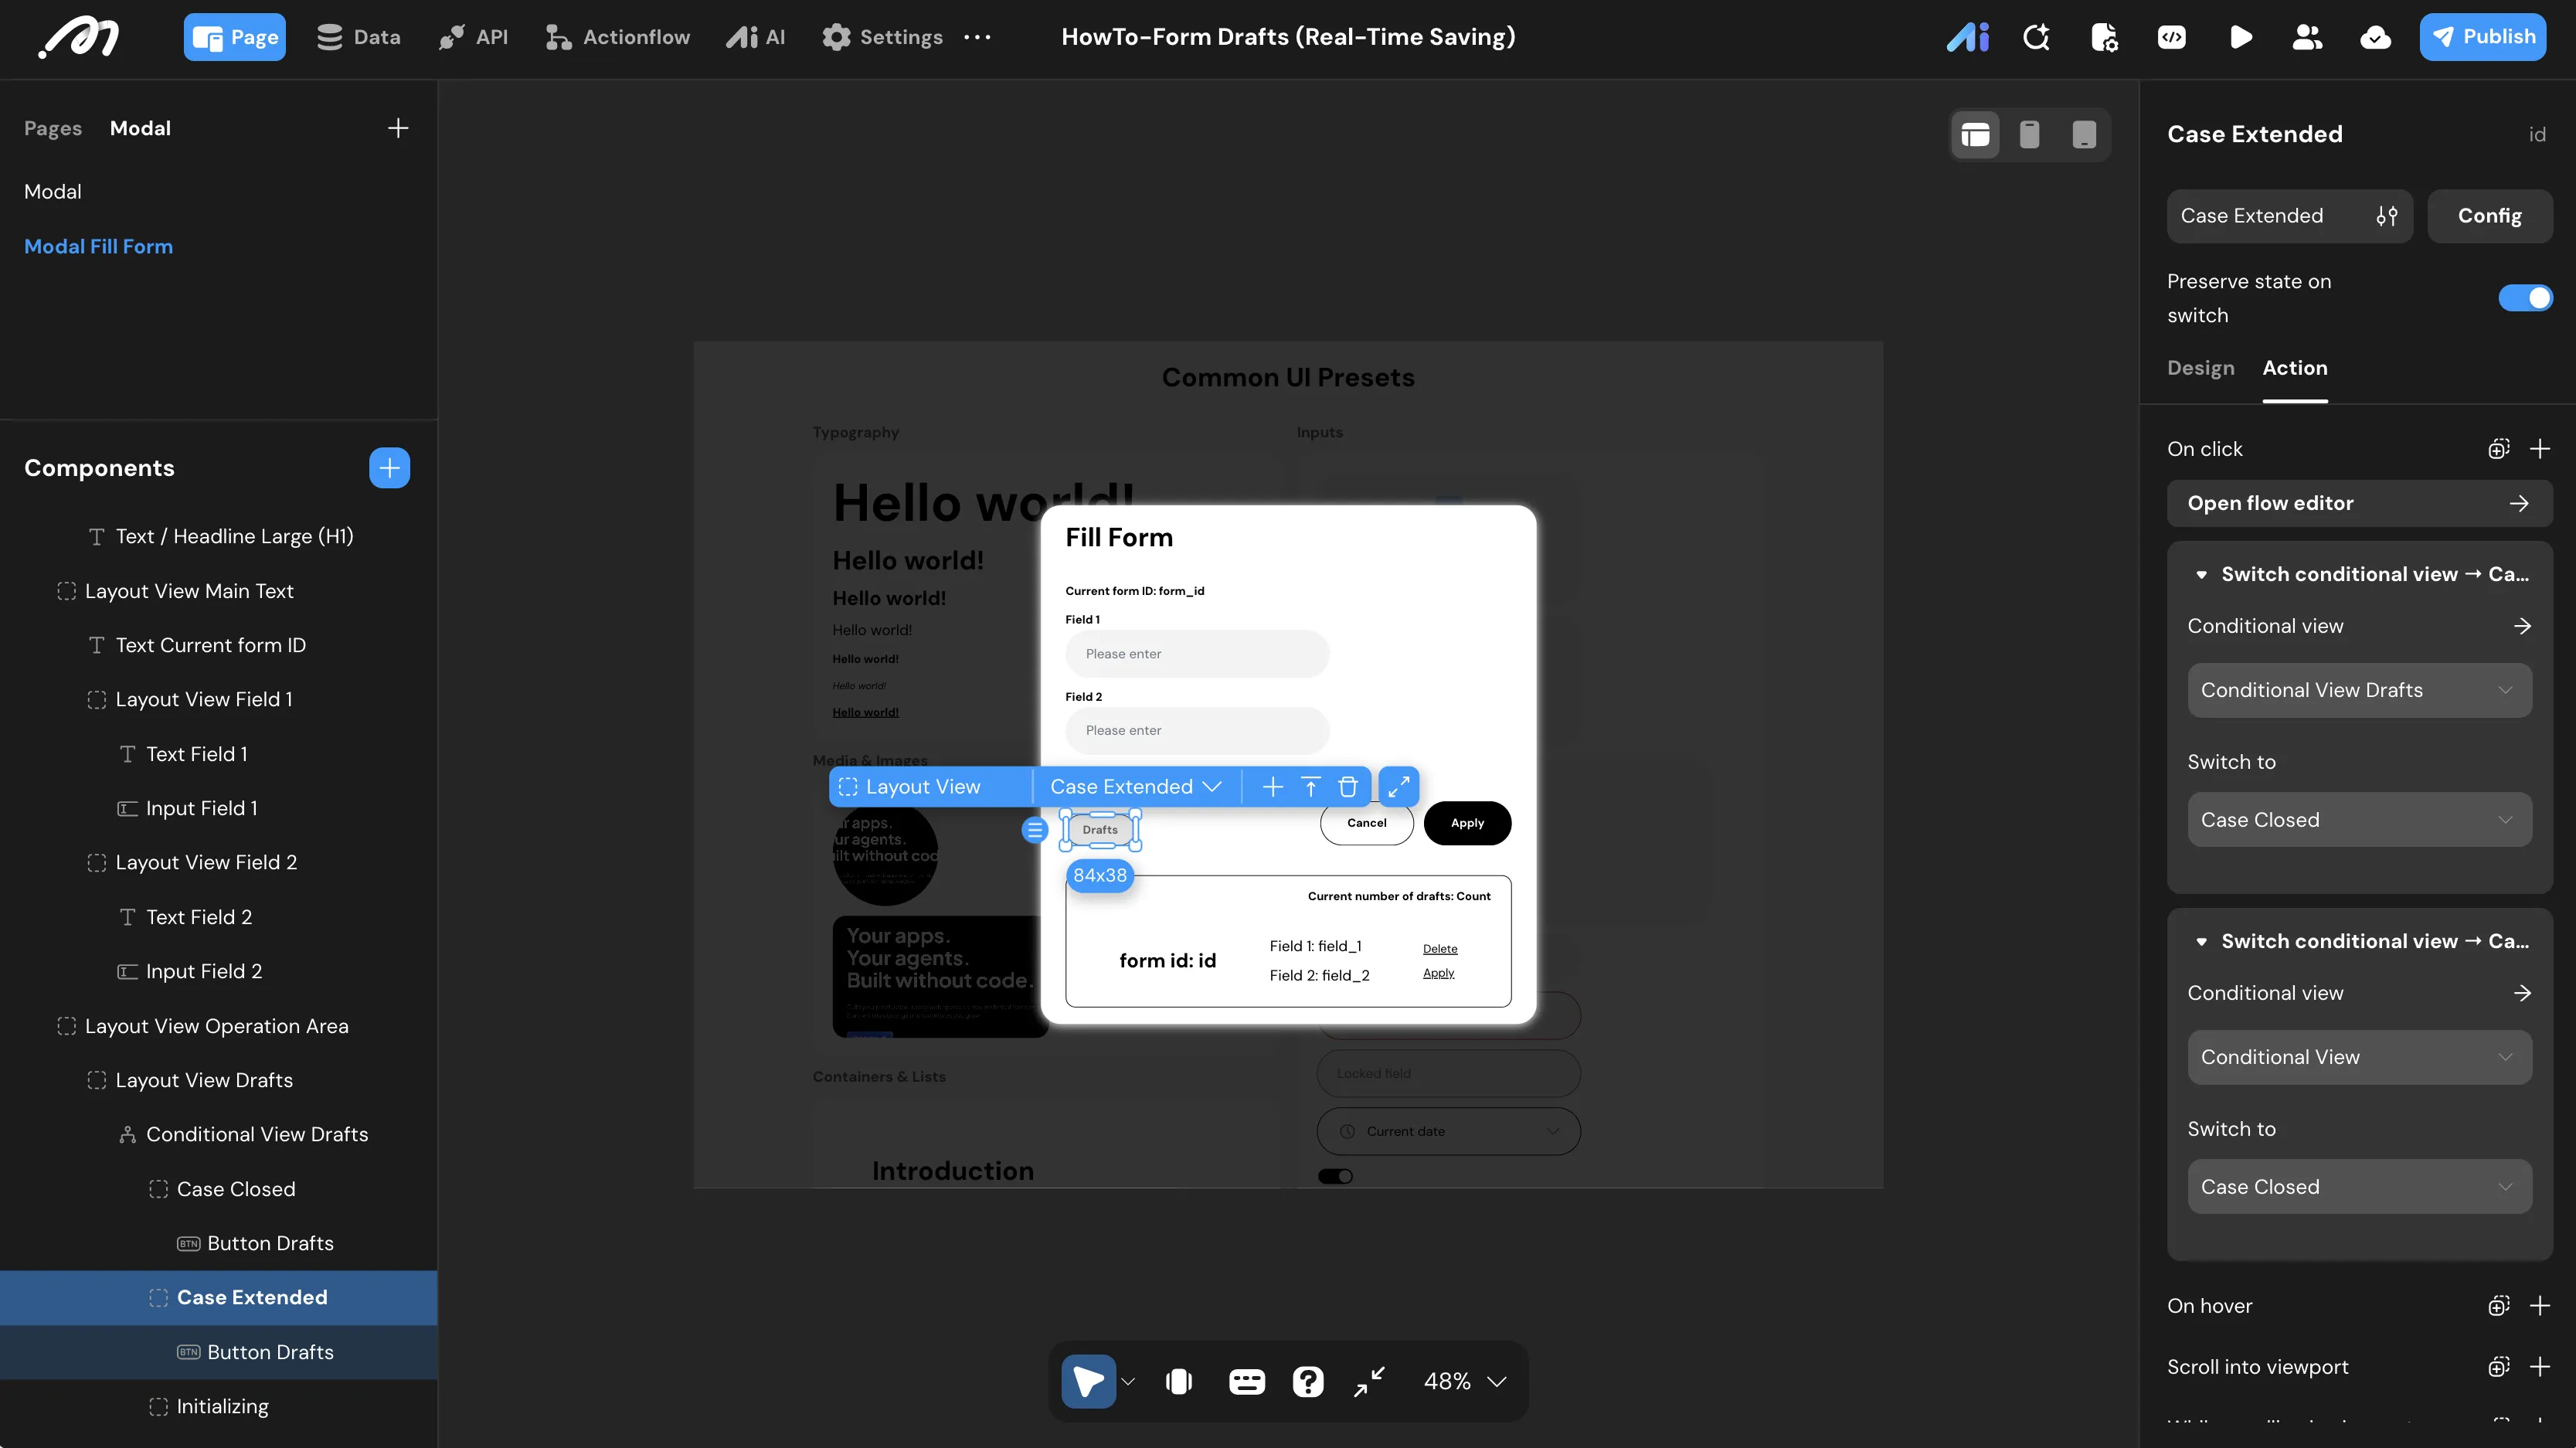Open the Conditional View dropdown in second action
Viewport: 2576px width, 1448px height.
pos(2359,1057)
